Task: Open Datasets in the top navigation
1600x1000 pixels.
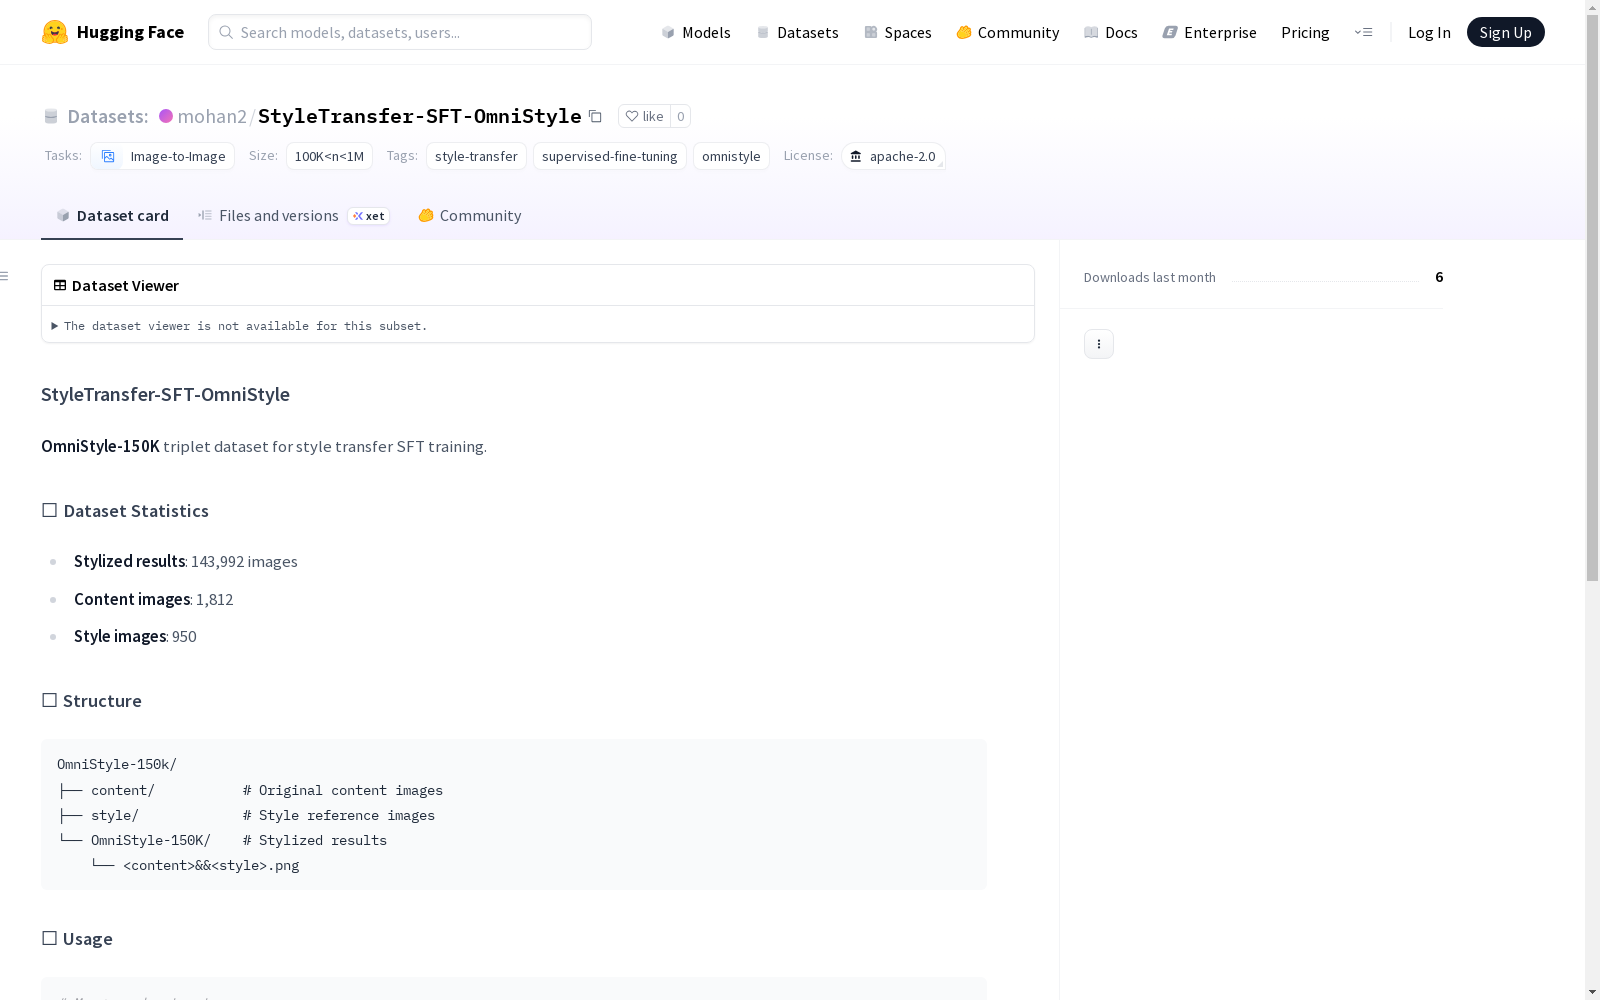Action: pos(797,32)
